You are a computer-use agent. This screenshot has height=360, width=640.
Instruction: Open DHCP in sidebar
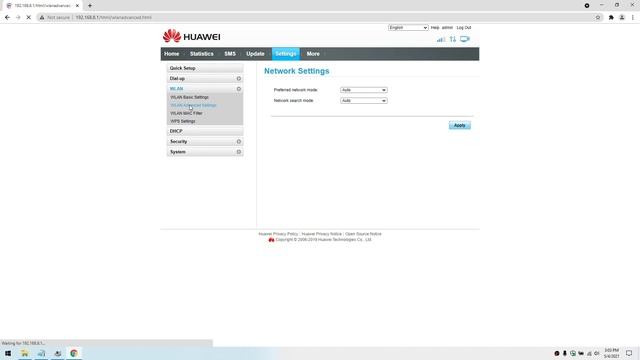tap(205, 131)
